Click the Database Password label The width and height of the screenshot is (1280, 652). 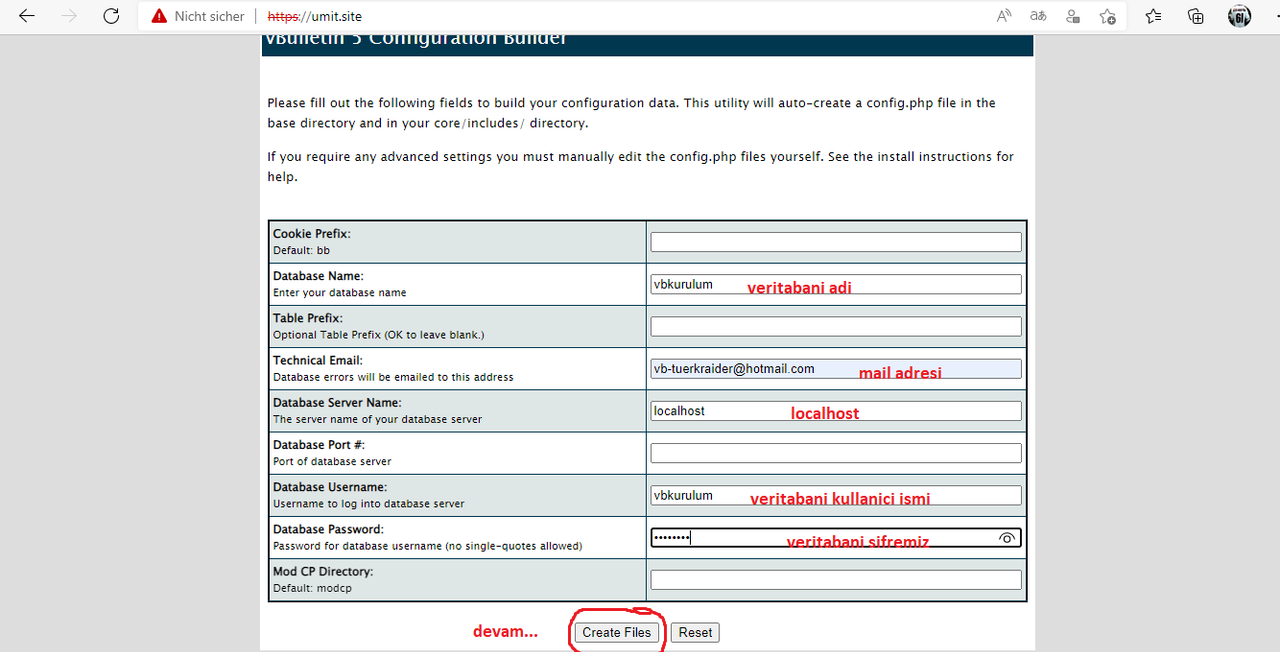click(x=328, y=529)
